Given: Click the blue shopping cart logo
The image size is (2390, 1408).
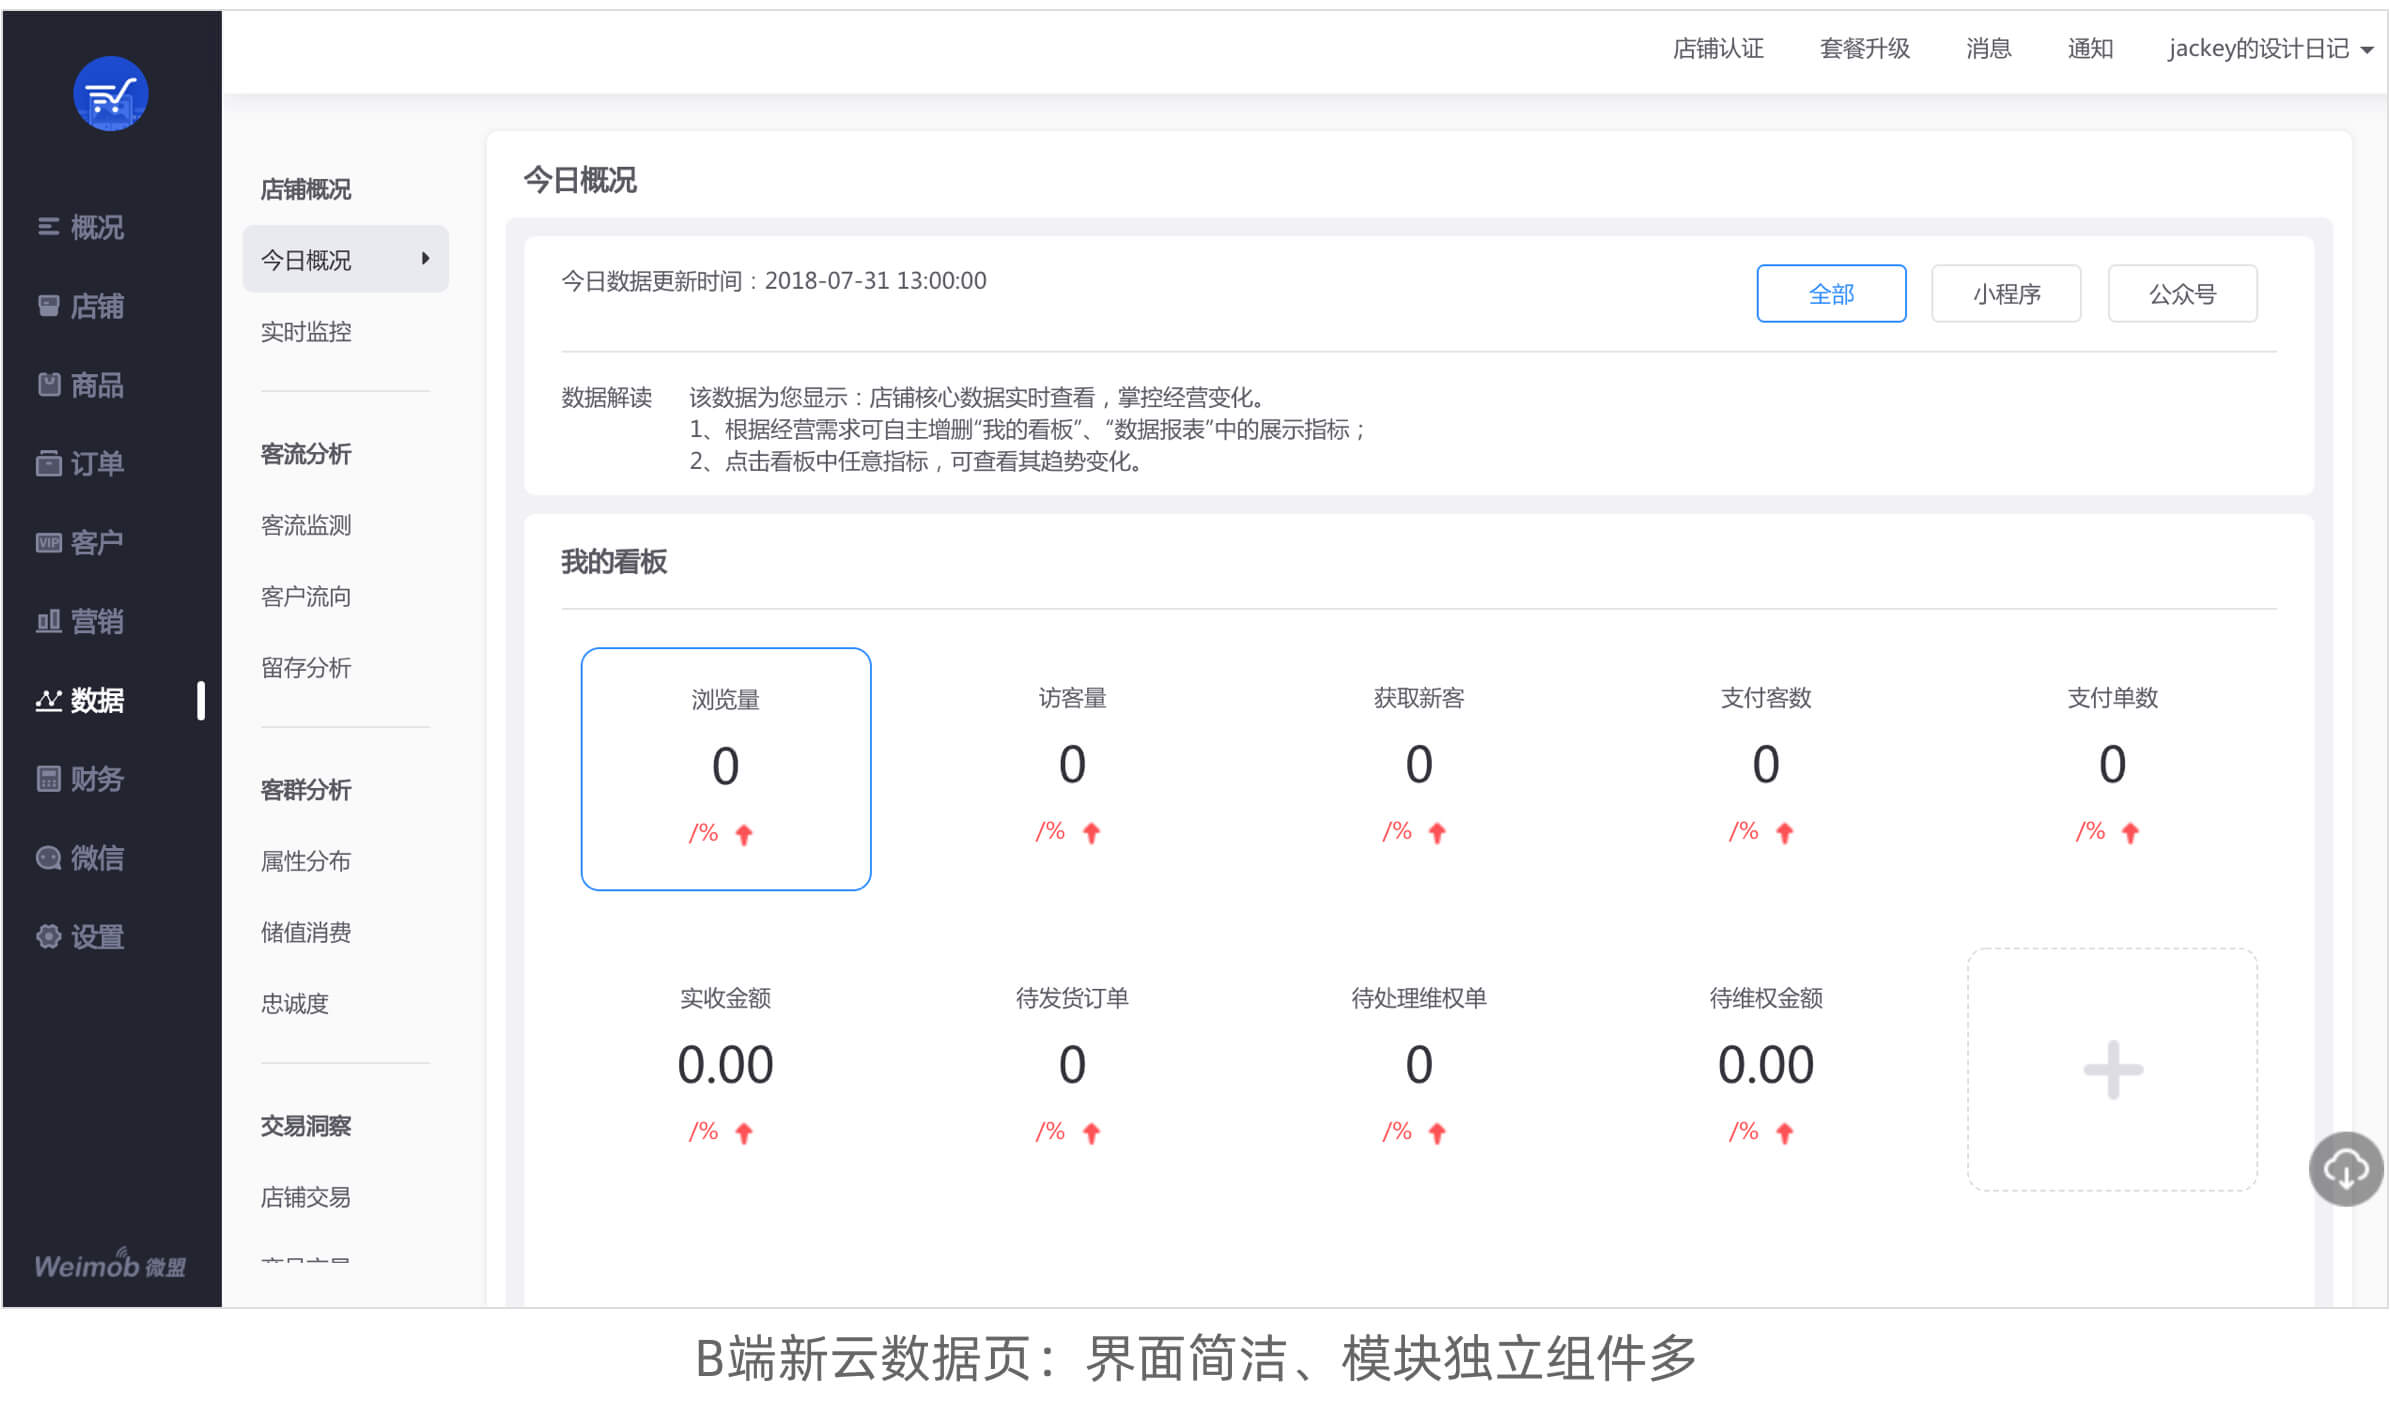Looking at the screenshot, I should (110, 93).
